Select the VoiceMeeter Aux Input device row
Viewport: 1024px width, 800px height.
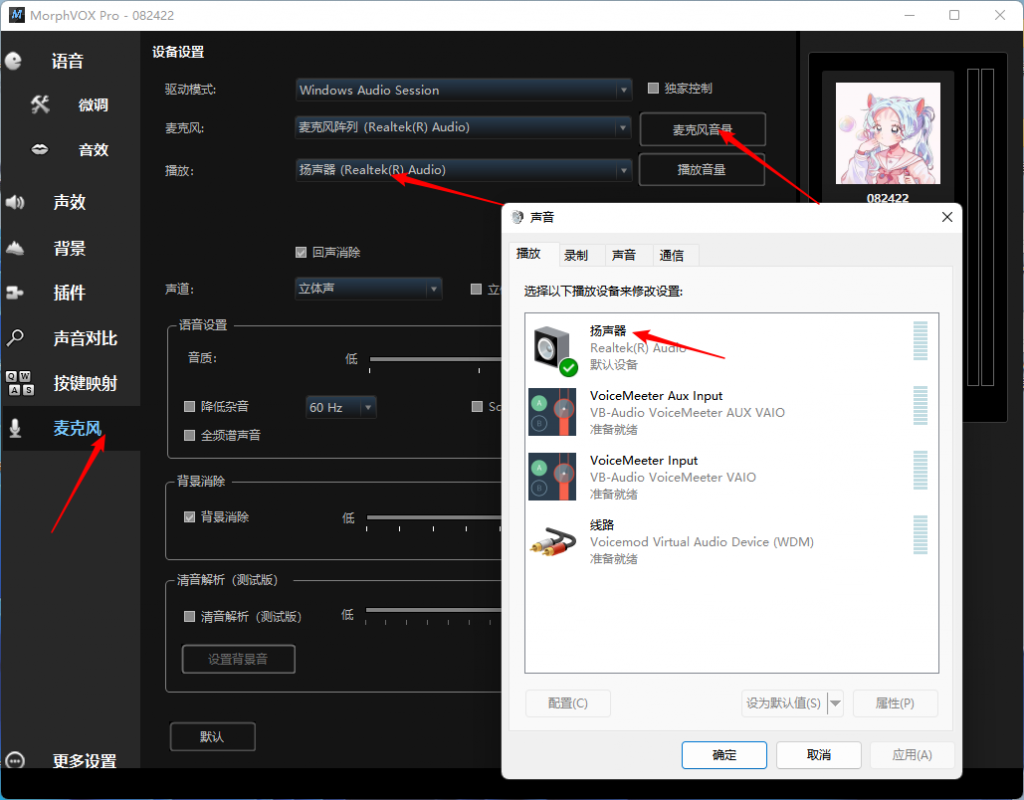click(x=731, y=412)
